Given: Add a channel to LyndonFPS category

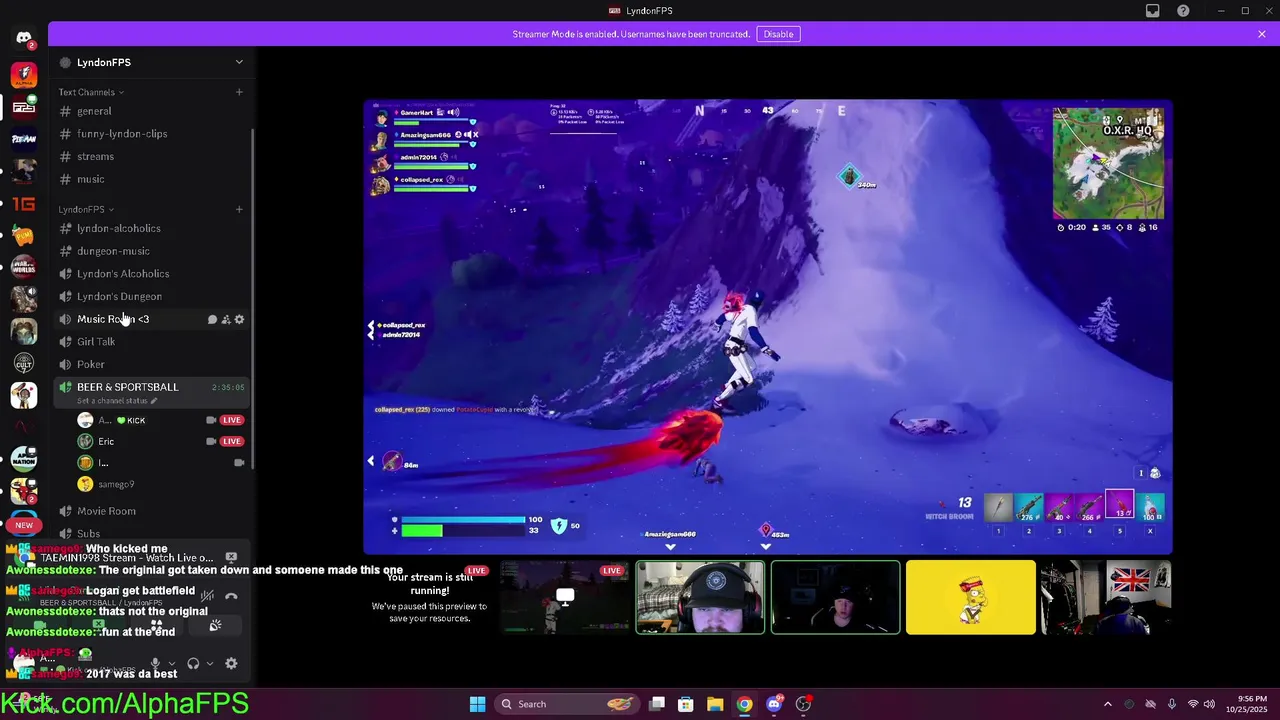Looking at the screenshot, I should pos(239,209).
